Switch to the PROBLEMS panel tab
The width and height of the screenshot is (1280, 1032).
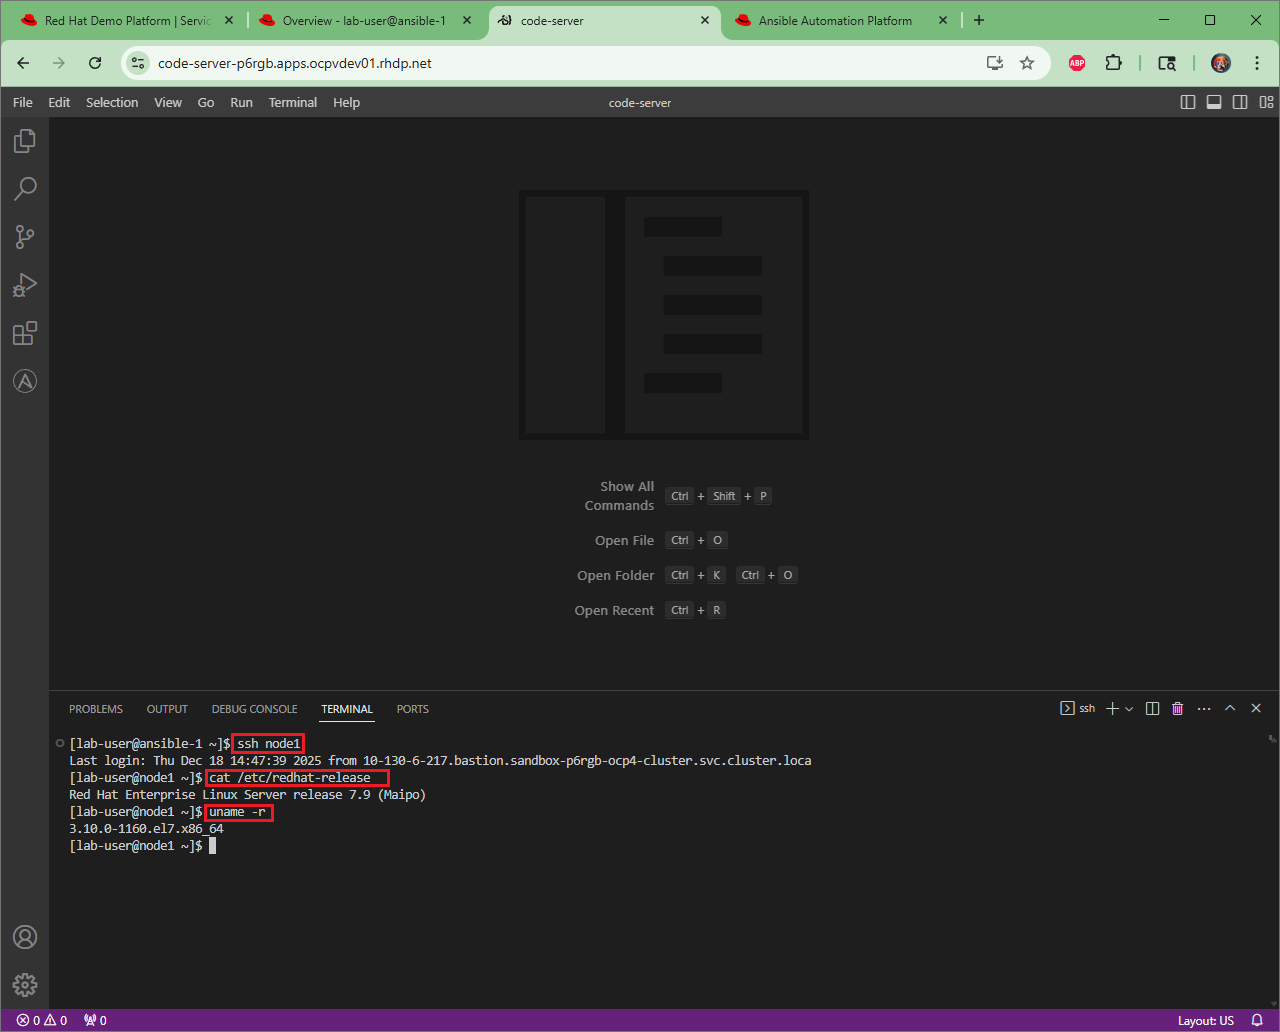(x=96, y=709)
